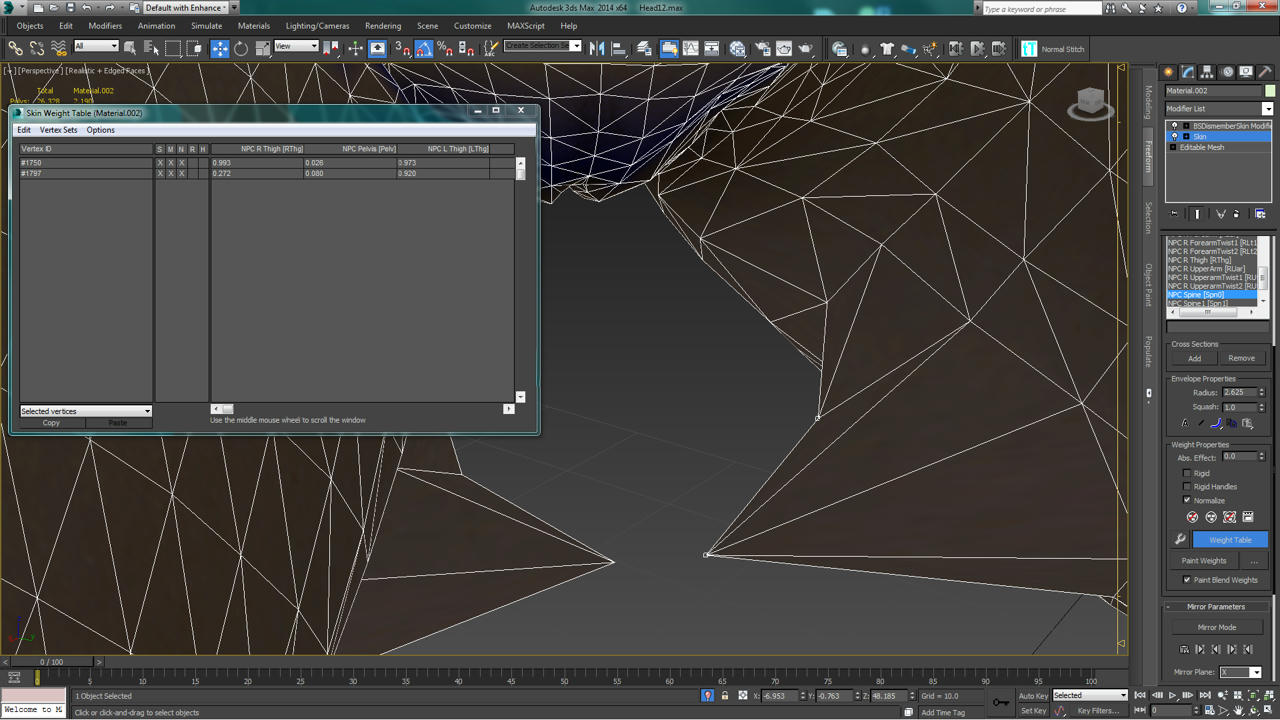This screenshot has height=720, width=1280.
Task: Open reference coordinate system View dropdown
Action: [x=296, y=46]
